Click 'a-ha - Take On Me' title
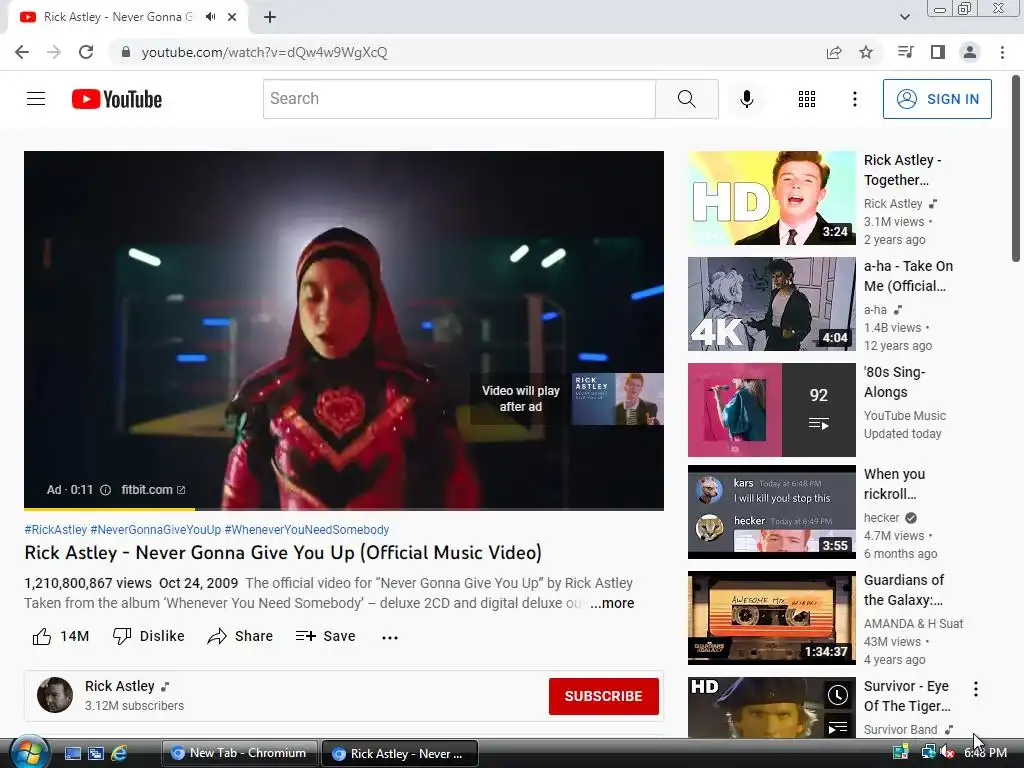The width and height of the screenshot is (1024, 768). click(x=908, y=276)
